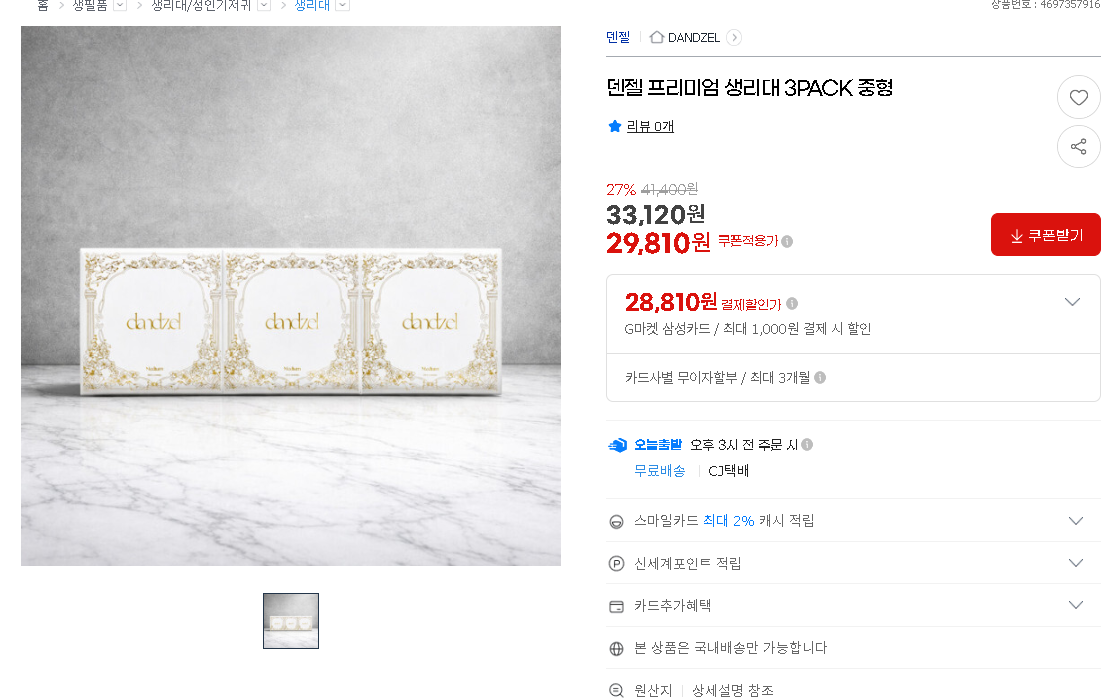The height and width of the screenshot is (698, 1117).
Task: Show same-day shipping info icon
Action: (807, 444)
